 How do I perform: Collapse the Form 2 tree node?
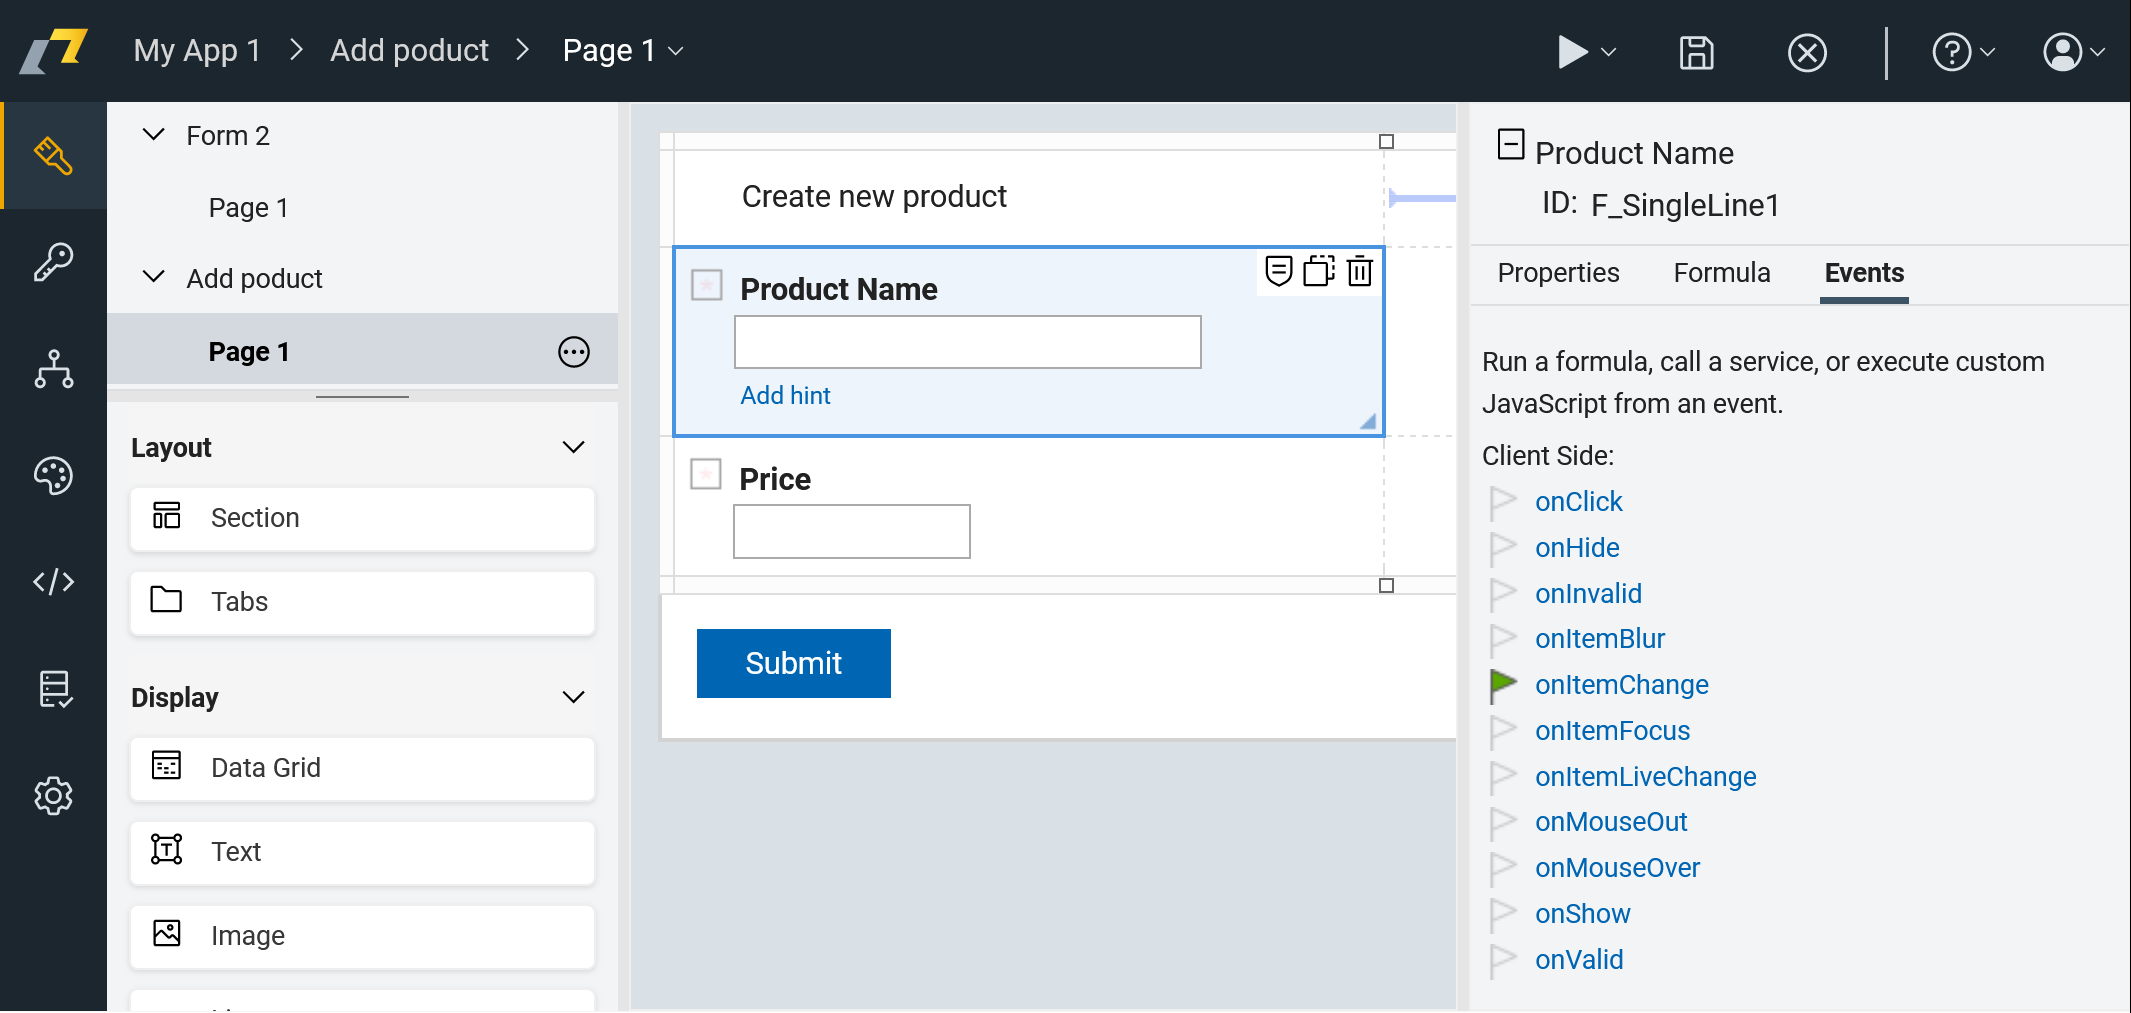click(154, 135)
